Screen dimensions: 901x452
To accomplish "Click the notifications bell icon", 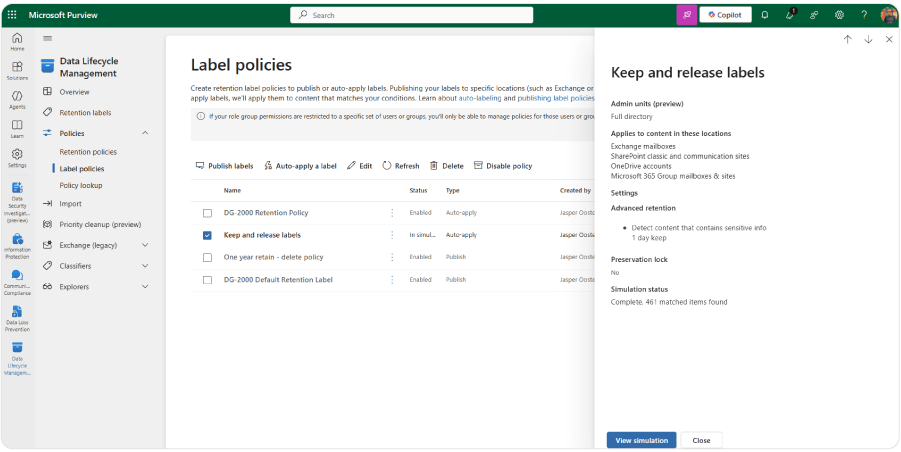I will pyautogui.click(x=765, y=15).
